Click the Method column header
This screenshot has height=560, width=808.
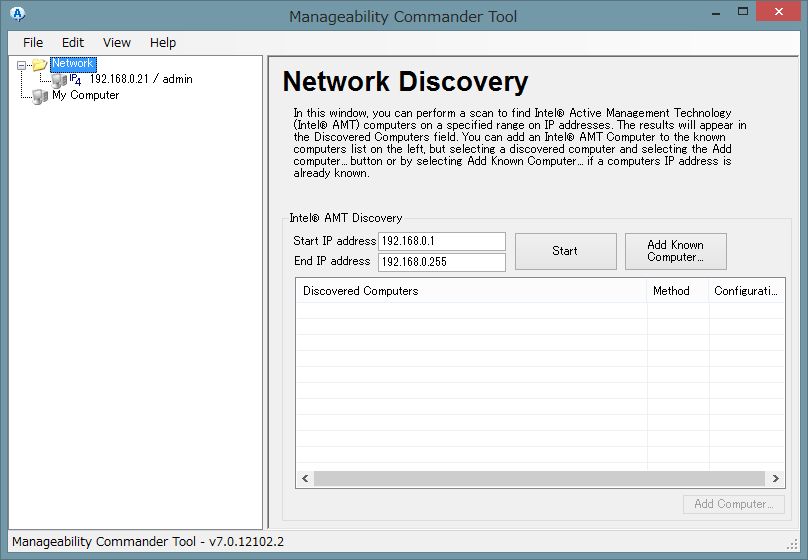click(678, 291)
